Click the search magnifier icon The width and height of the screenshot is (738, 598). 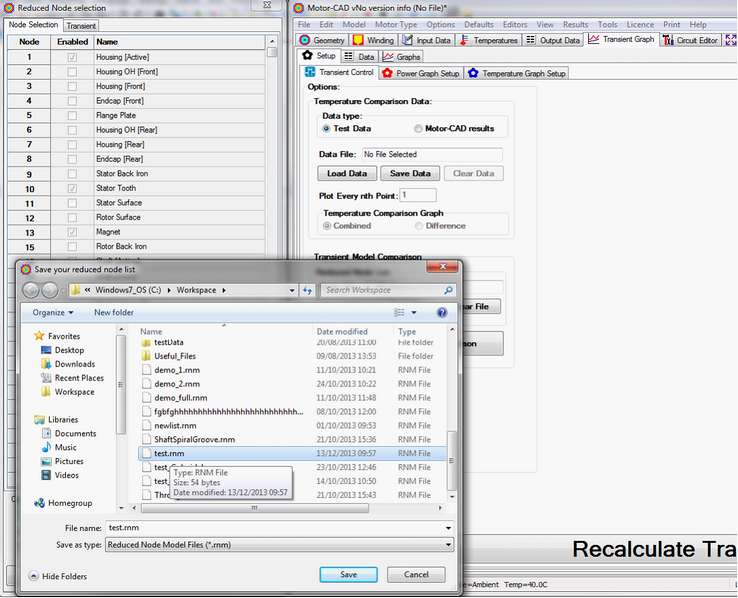(448, 290)
